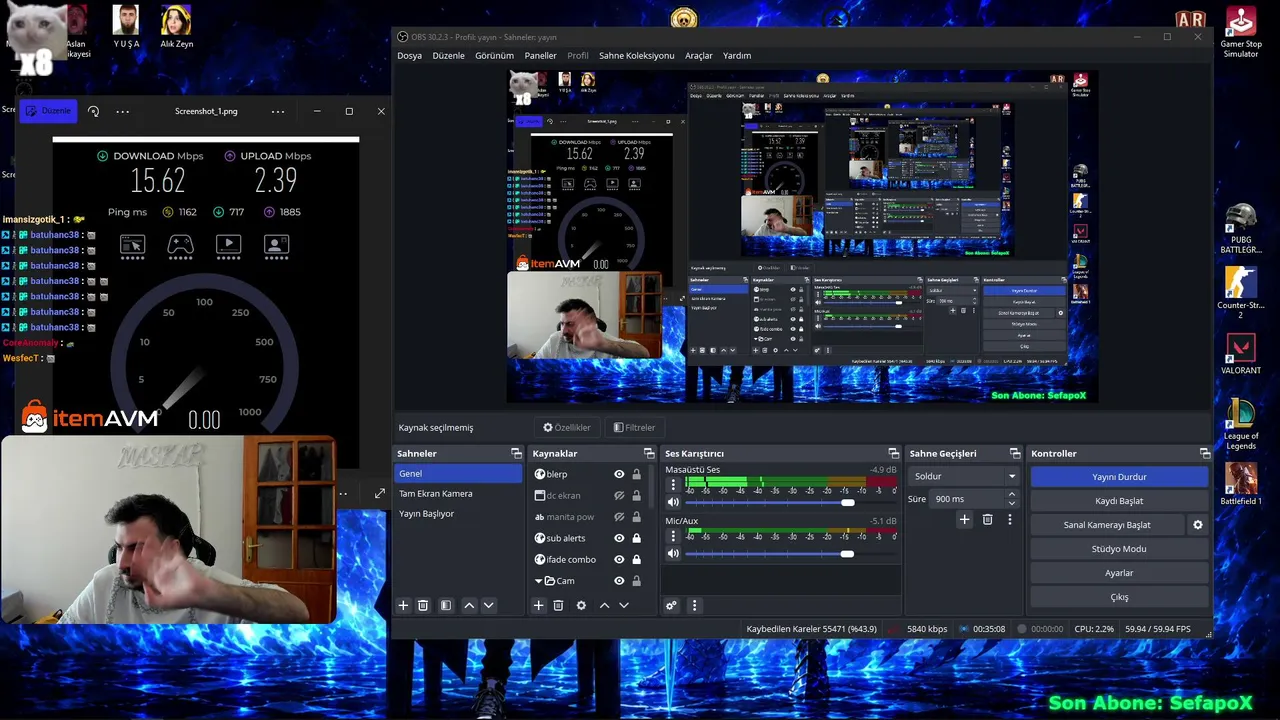Open the Paneller menu
The width and height of the screenshot is (1280, 720).
(x=540, y=56)
